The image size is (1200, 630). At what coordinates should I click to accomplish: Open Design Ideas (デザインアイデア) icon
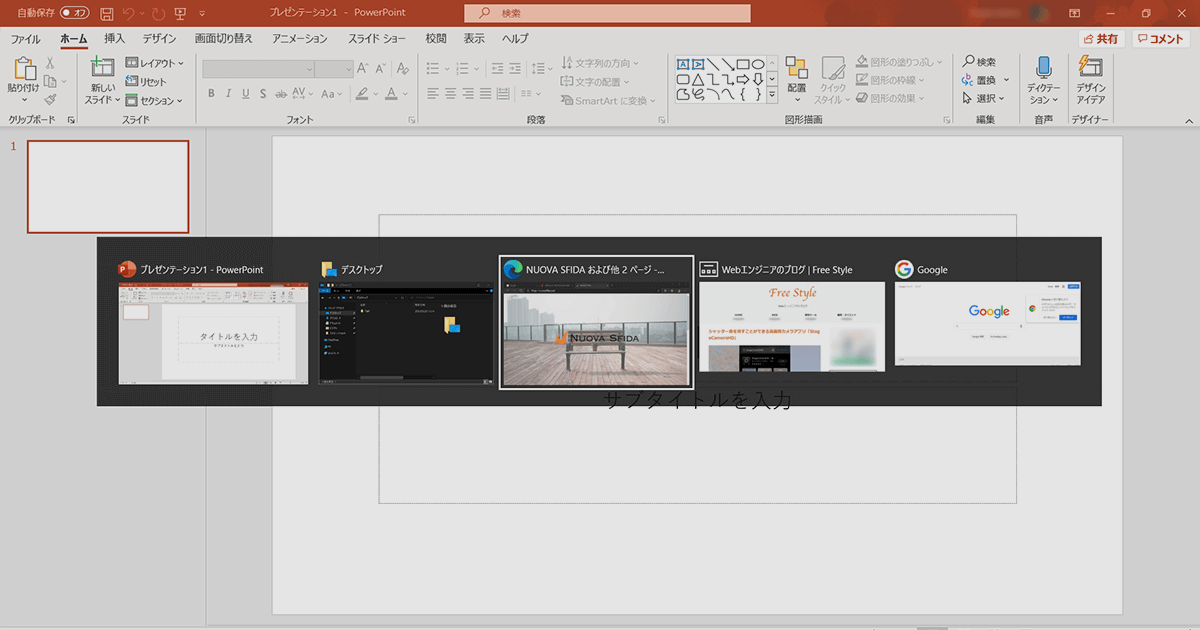coord(1091,68)
